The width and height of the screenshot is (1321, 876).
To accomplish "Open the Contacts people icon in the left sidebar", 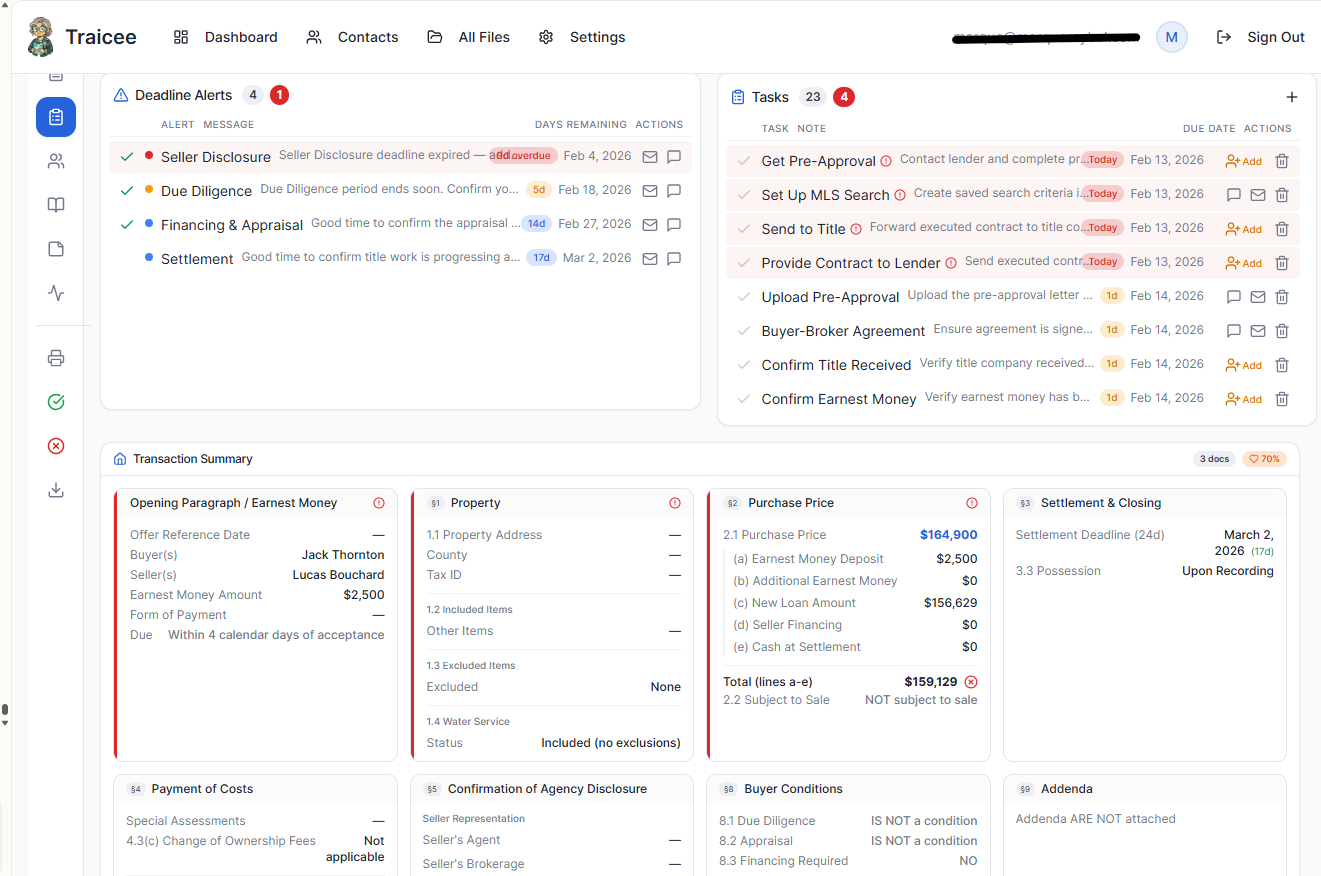I will [x=56, y=160].
